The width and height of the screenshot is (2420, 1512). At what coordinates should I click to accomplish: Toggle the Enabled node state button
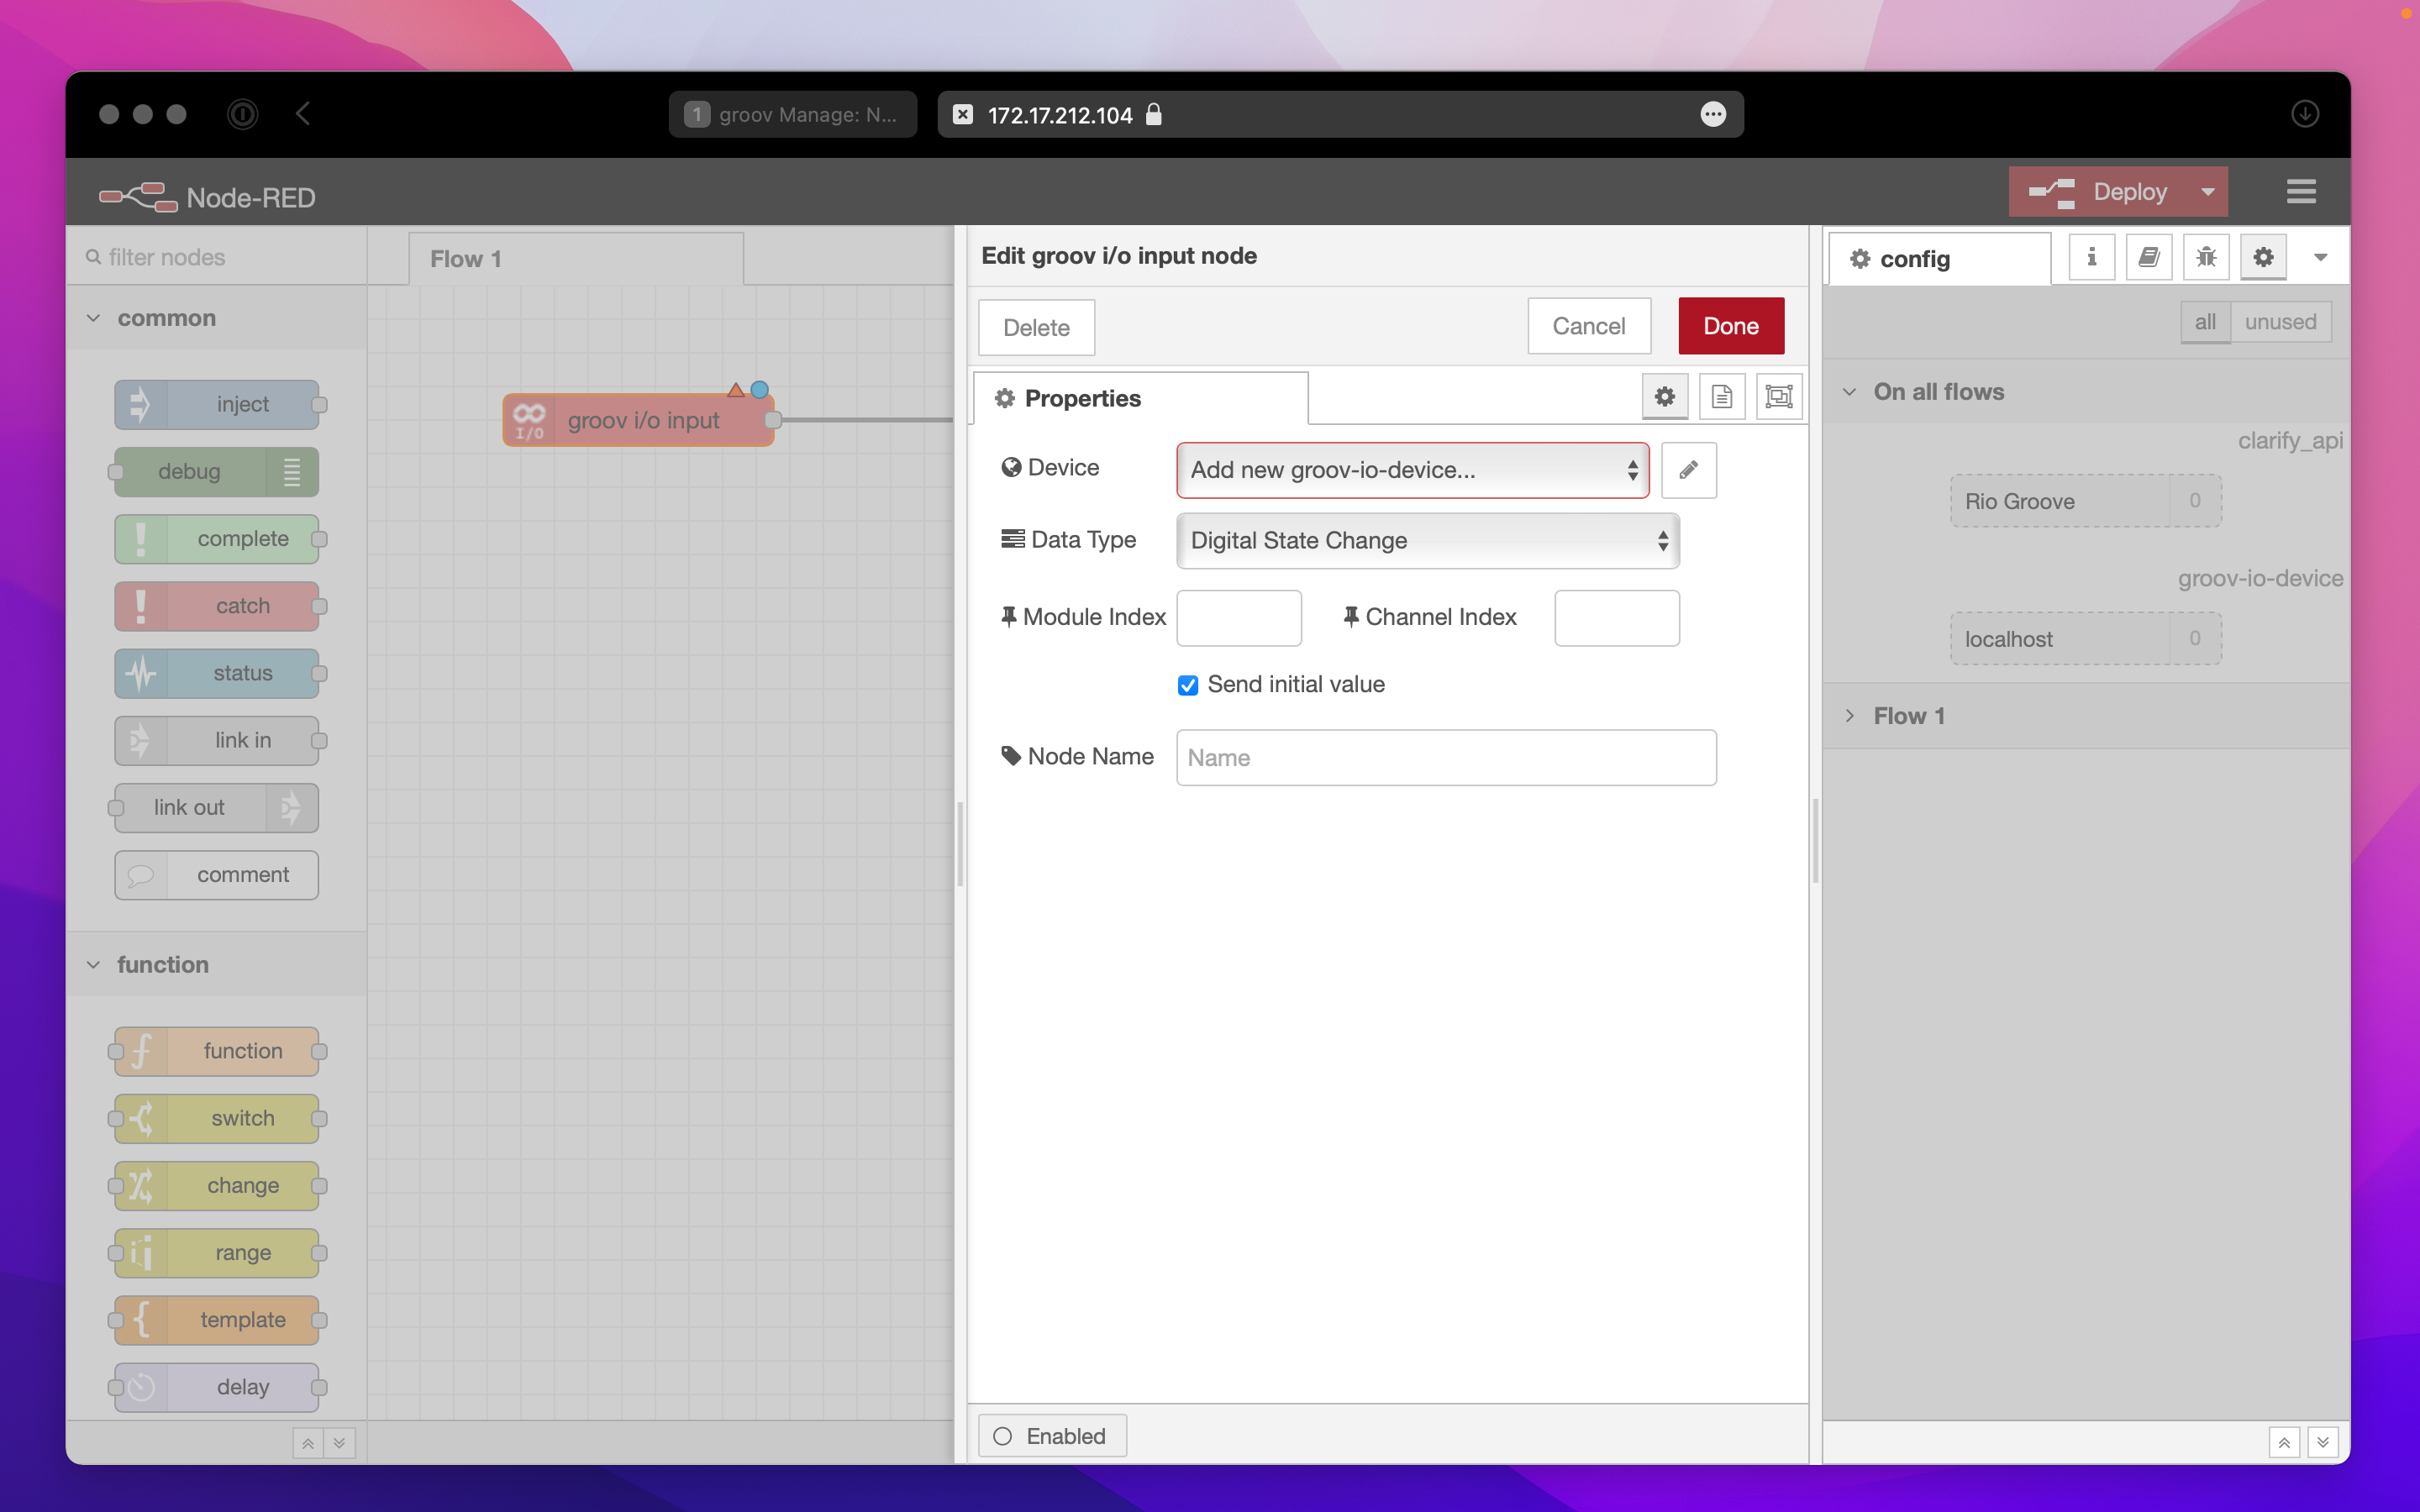click(x=1051, y=1436)
